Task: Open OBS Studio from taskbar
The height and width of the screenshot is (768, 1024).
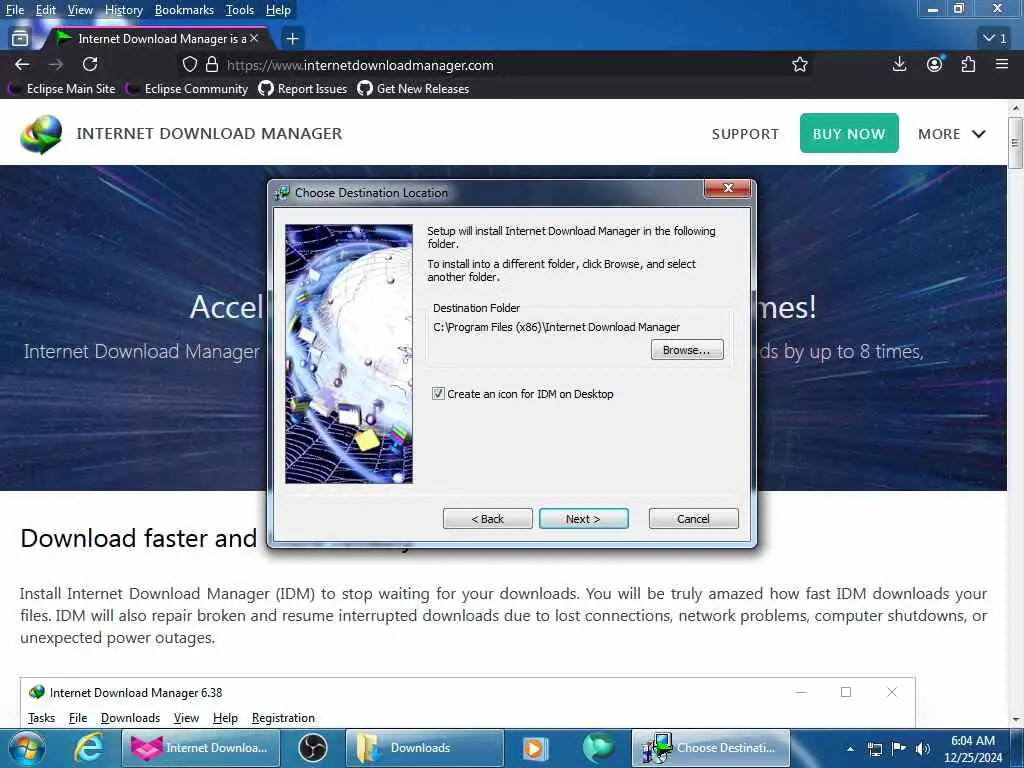Action: point(312,748)
